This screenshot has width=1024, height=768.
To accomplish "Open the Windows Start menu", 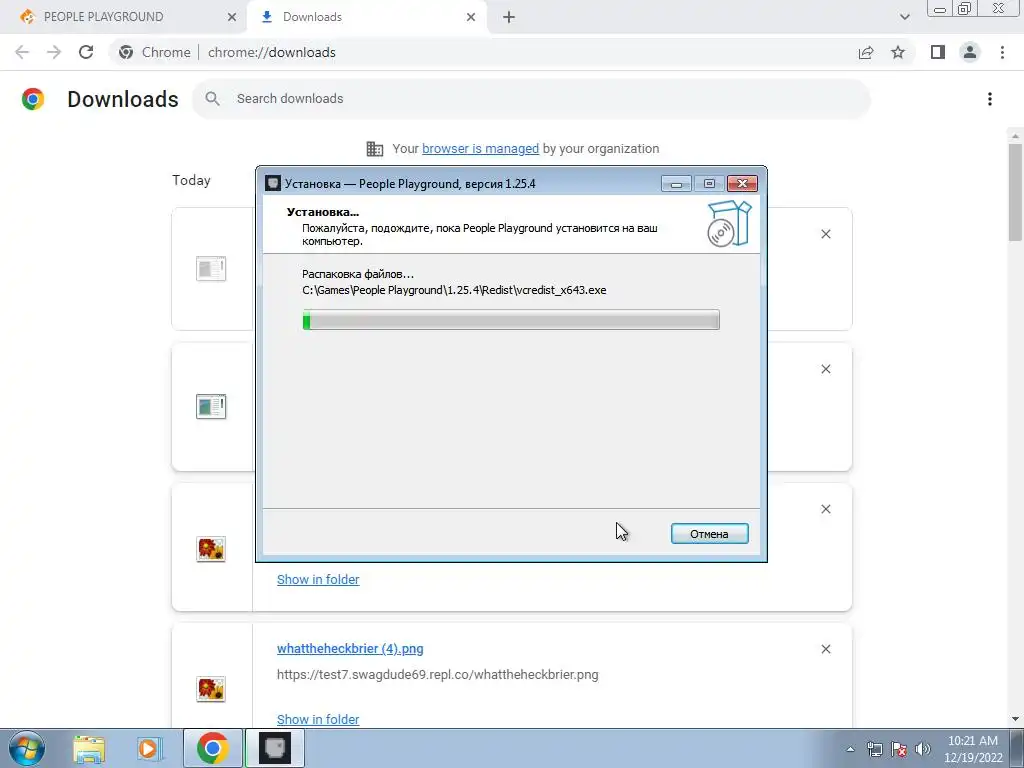I will [x=27, y=748].
